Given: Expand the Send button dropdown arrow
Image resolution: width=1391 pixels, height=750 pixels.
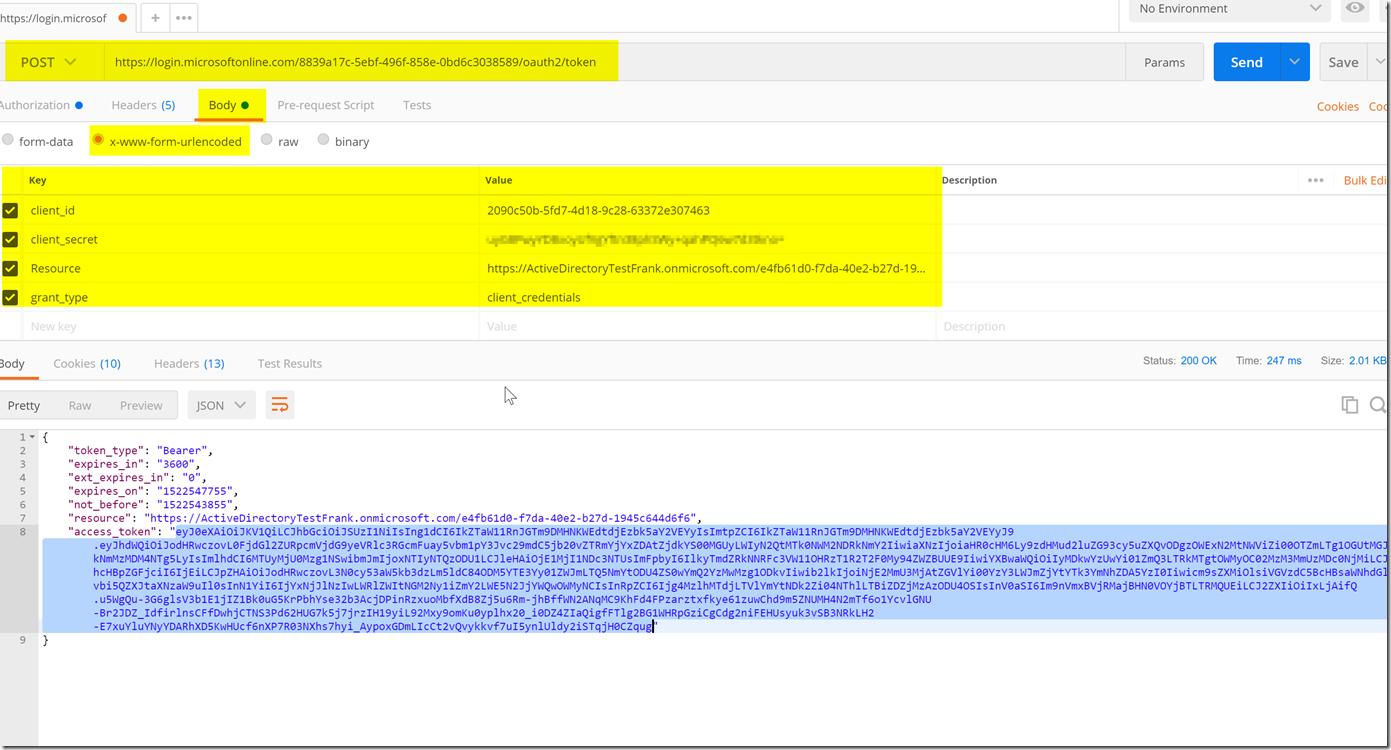Looking at the screenshot, I should coord(1294,62).
